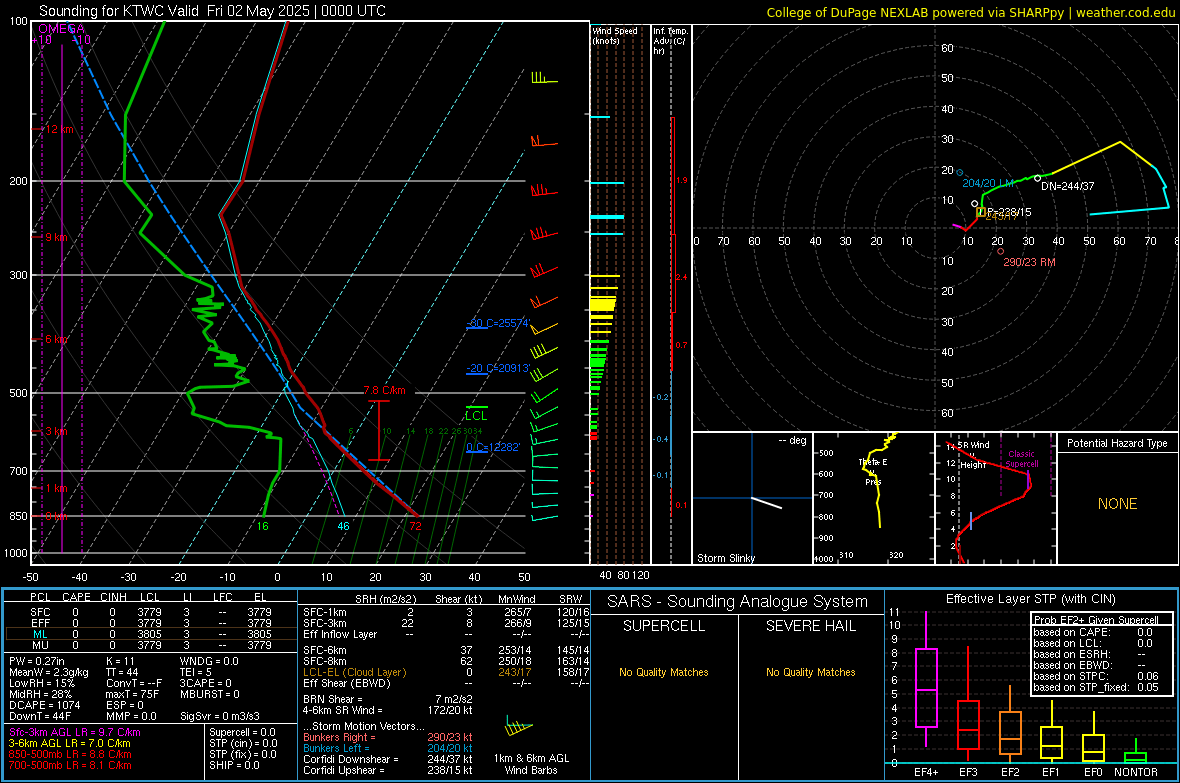Image resolution: width=1180 pixels, height=783 pixels.
Task: Click the '-30 C=25574' height label
Action: (498, 323)
